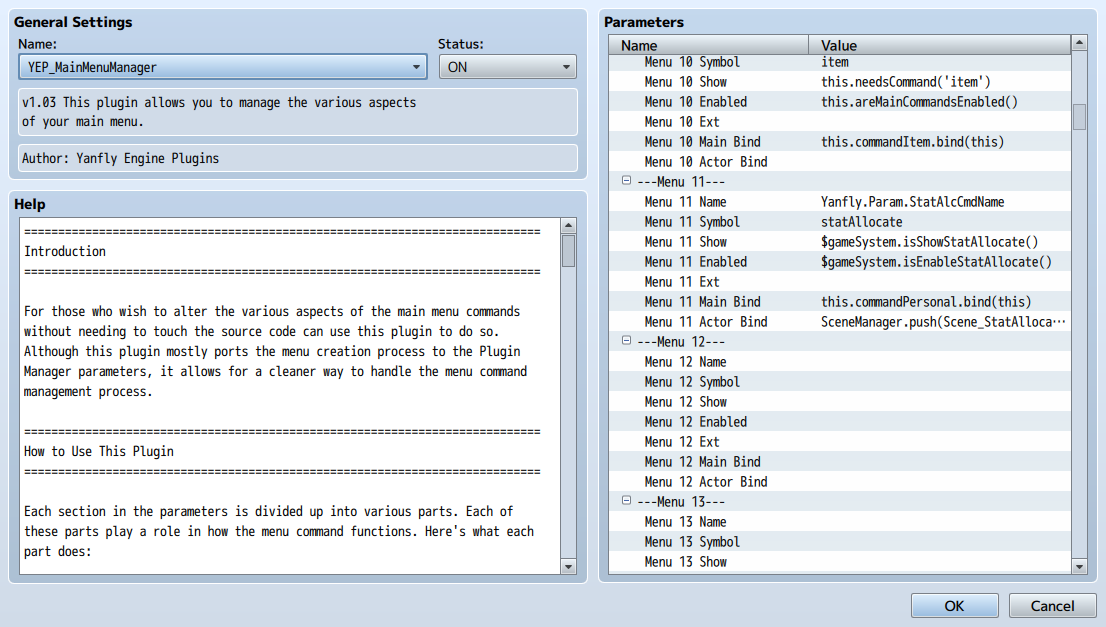Image resolution: width=1106 pixels, height=627 pixels.
Task: Select the Menu 12 Ext row
Action: 839,442
